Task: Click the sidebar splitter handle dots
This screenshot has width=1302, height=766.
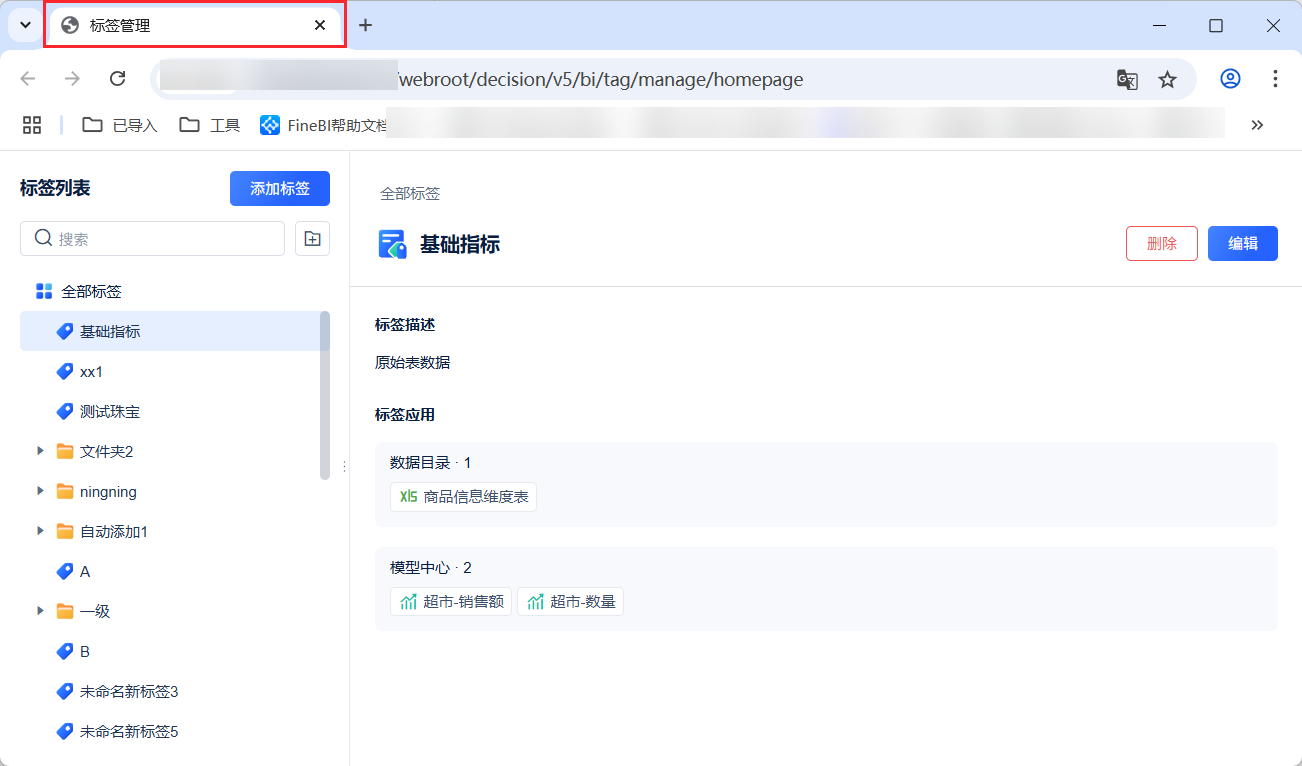Action: [x=344, y=466]
